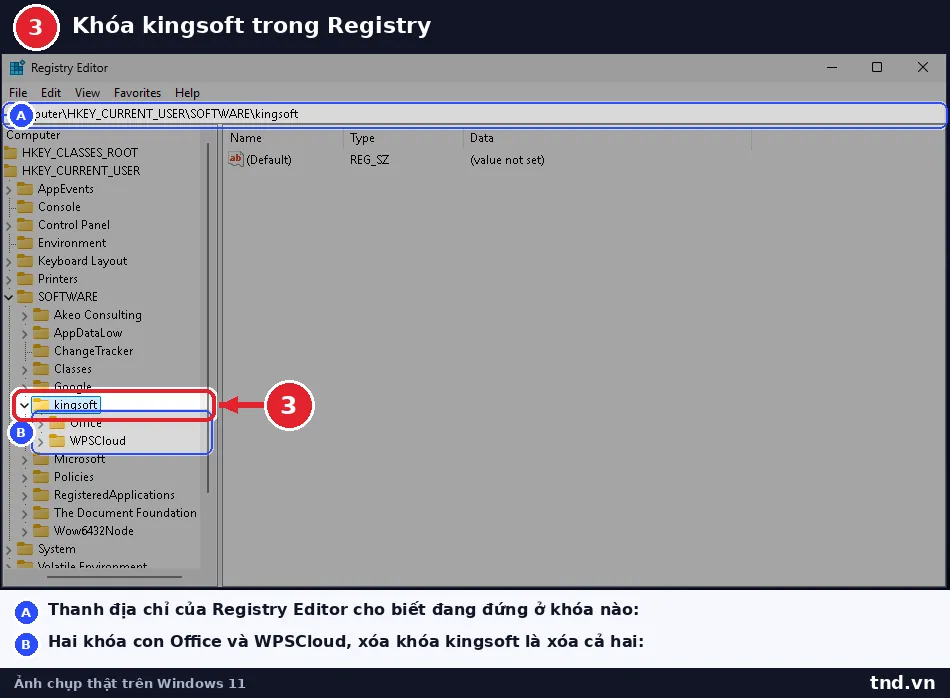Click the (Default) value name
The width and height of the screenshot is (950, 698).
click(269, 159)
